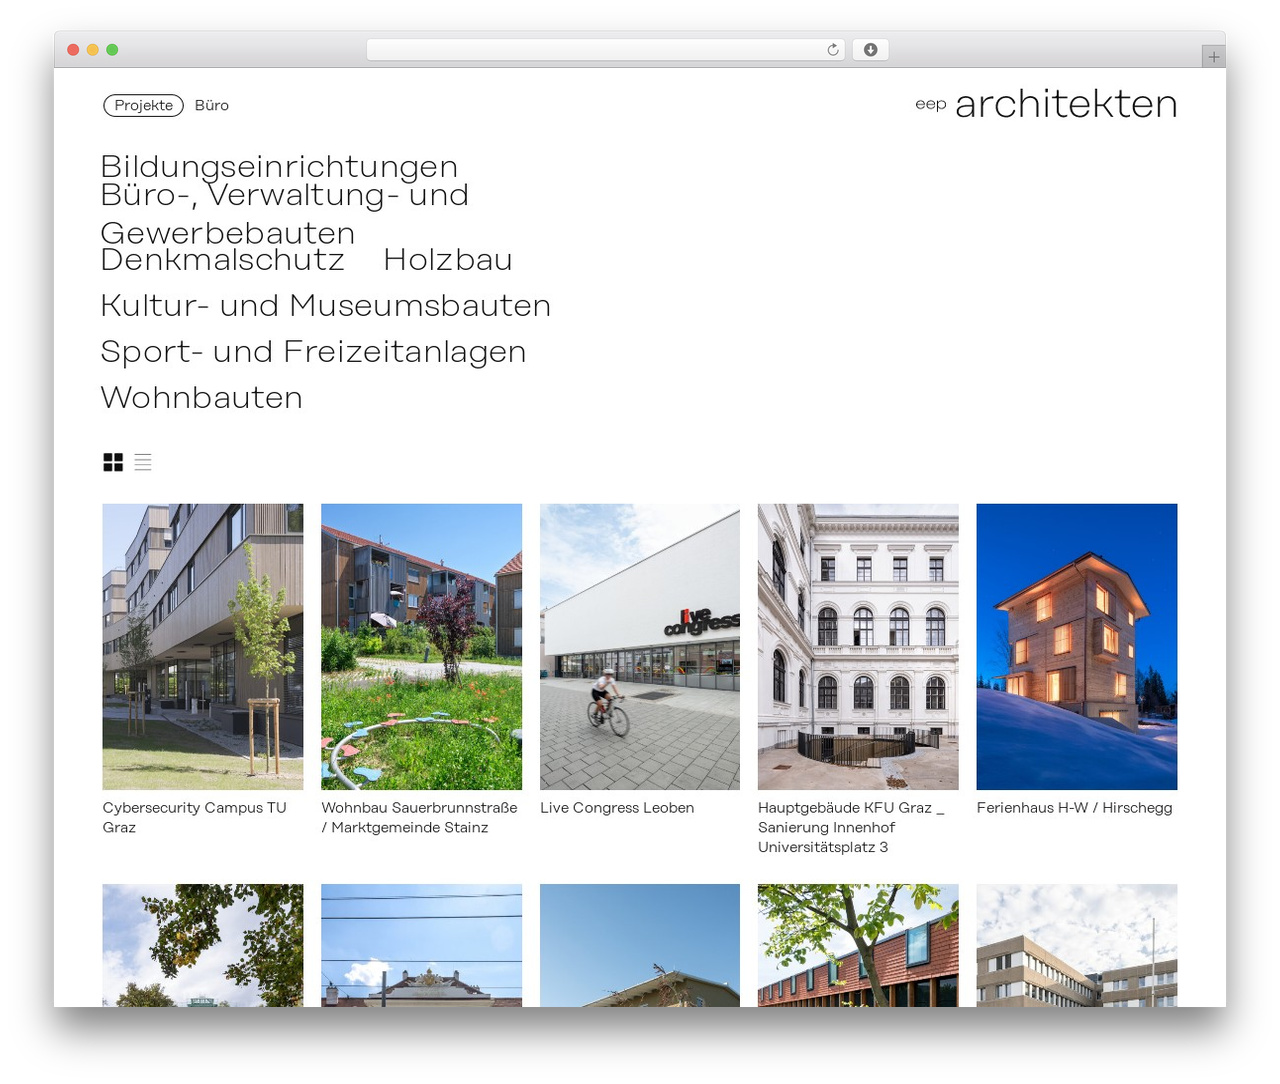Reload the page in address bar
The image size is (1280, 1084).
click(x=833, y=50)
